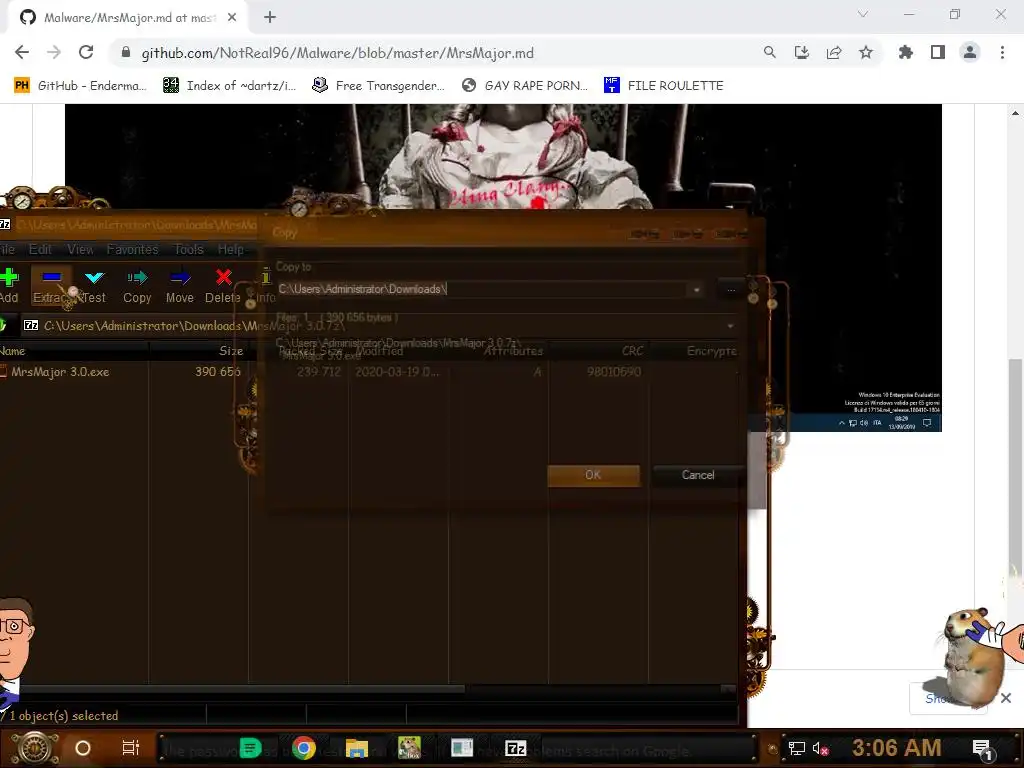Close the bottom-right popup with X
Viewport: 1024px width, 768px height.
pos(1006,698)
